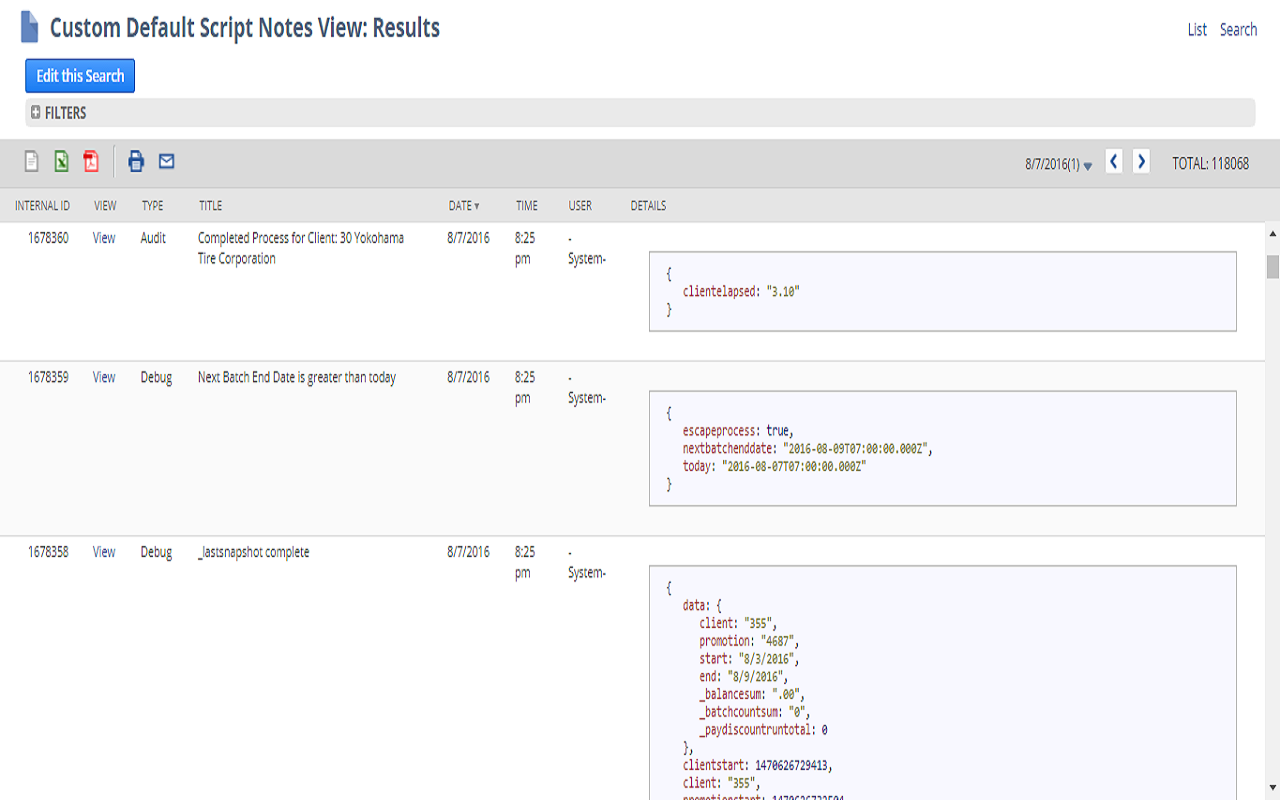Viewport: 1280px width, 800px height.
Task: Sort by TIME column header
Action: pos(527,206)
